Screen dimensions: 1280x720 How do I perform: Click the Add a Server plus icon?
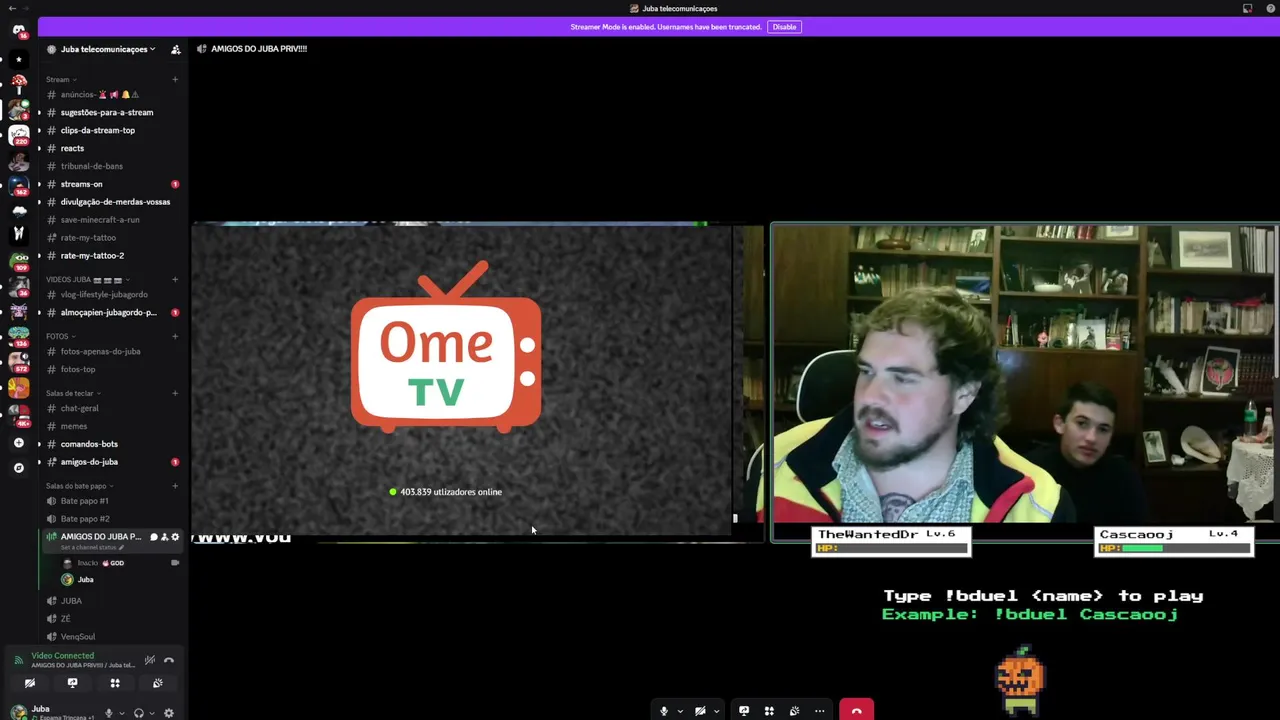tap(19, 443)
